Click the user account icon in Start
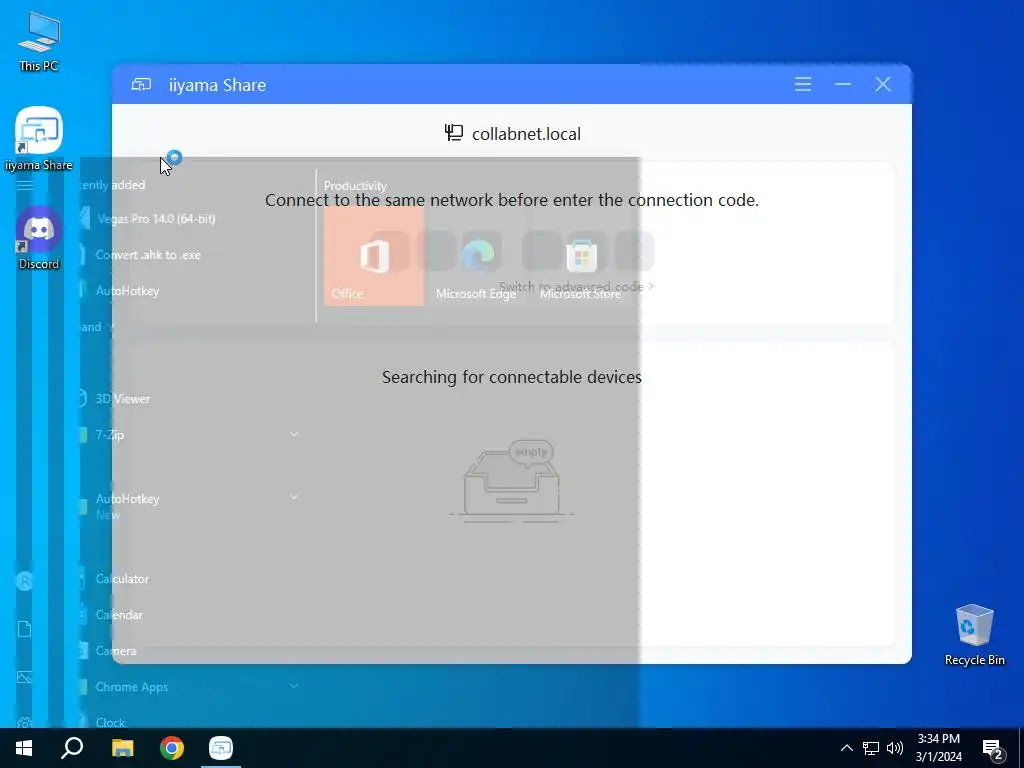The width and height of the screenshot is (1024, 768). [25, 581]
